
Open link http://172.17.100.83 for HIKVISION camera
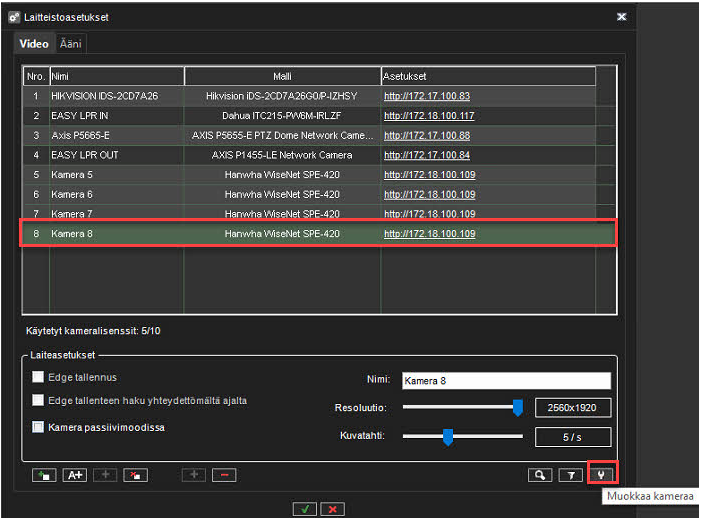pyautogui.click(x=427, y=96)
